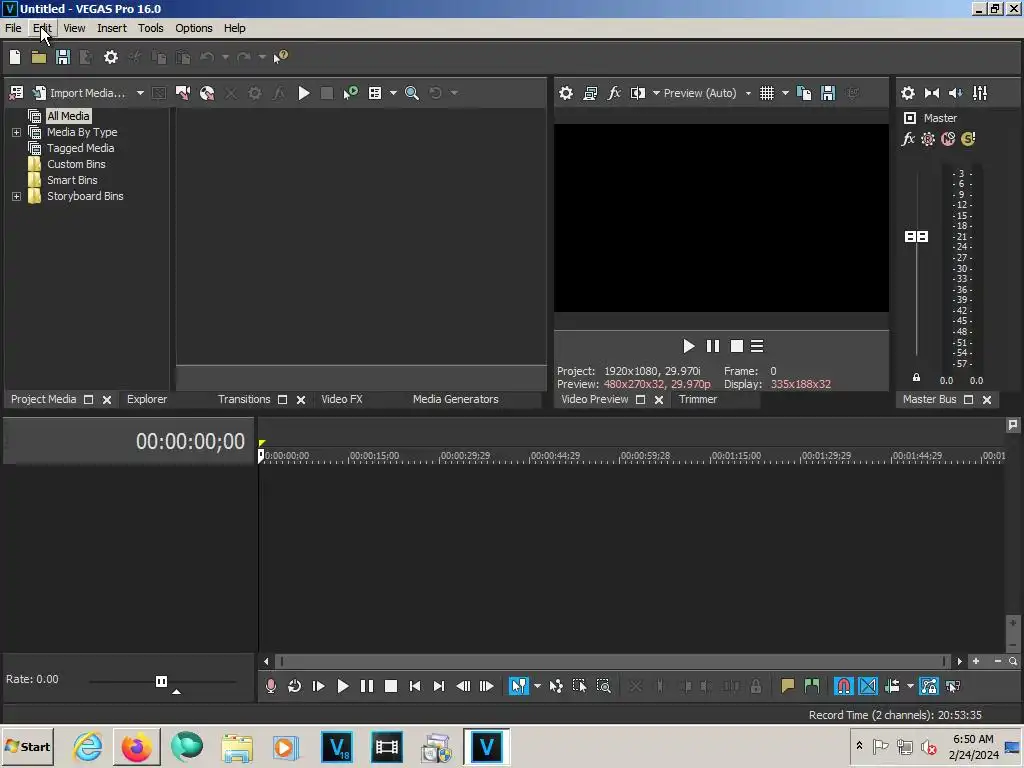
Task: Toggle Master mute icon
Action: (948, 139)
